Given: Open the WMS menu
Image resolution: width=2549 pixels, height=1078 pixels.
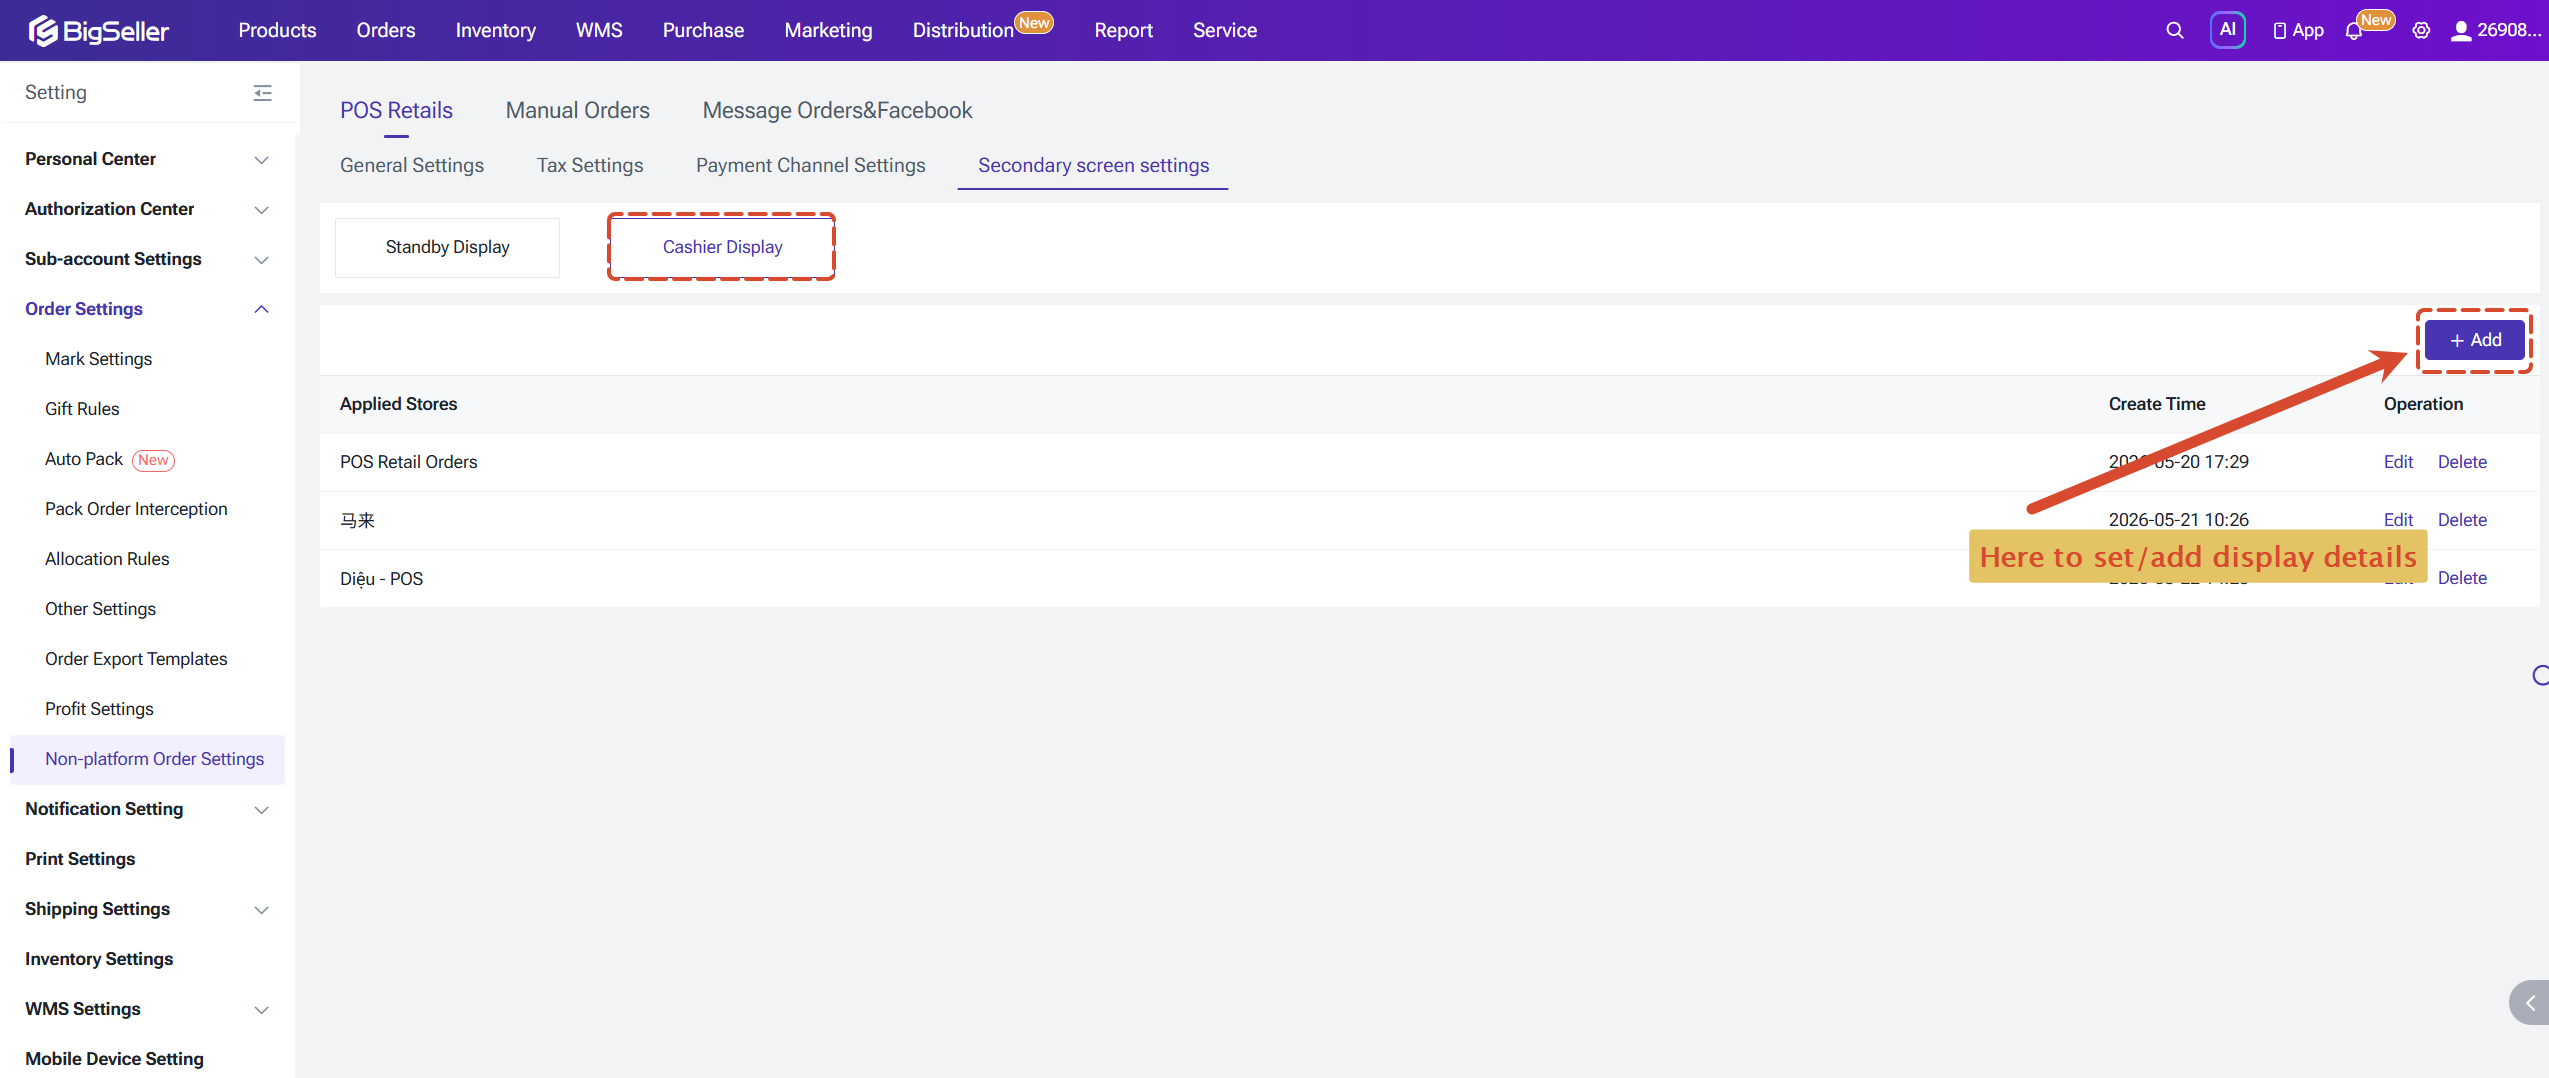Looking at the screenshot, I should click(x=599, y=30).
